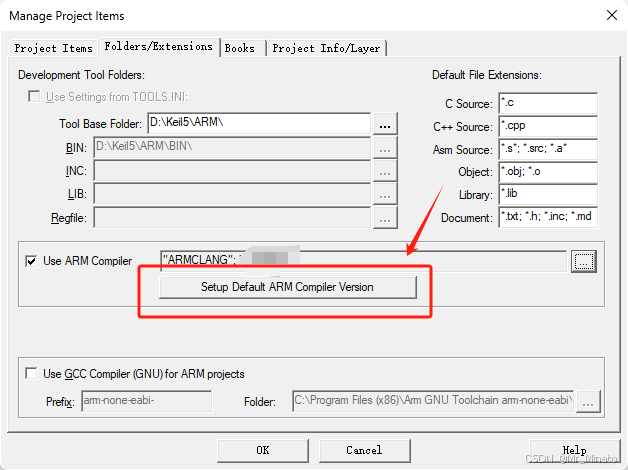
Task: Click the ARMCLANG compiler path field
Action: click(363, 261)
